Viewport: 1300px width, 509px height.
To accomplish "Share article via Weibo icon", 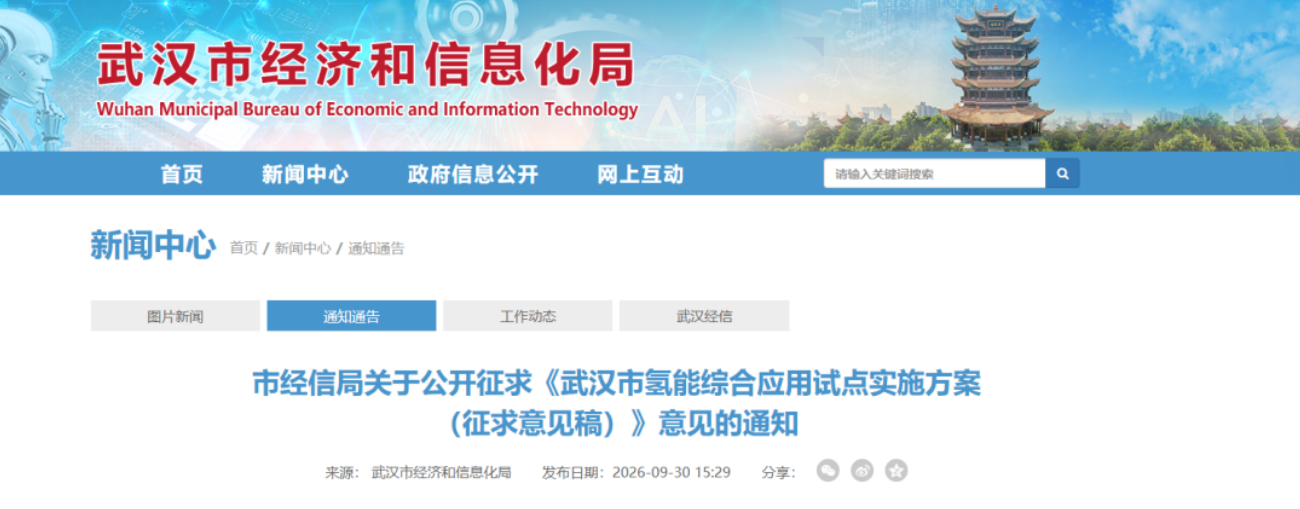I will pos(862,471).
